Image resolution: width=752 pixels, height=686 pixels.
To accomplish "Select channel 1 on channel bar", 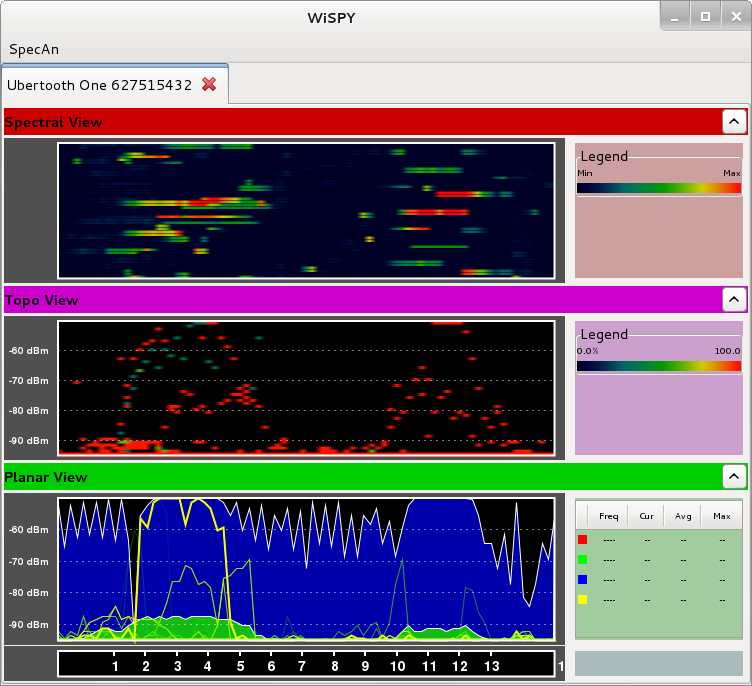I will tap(115, 666).
